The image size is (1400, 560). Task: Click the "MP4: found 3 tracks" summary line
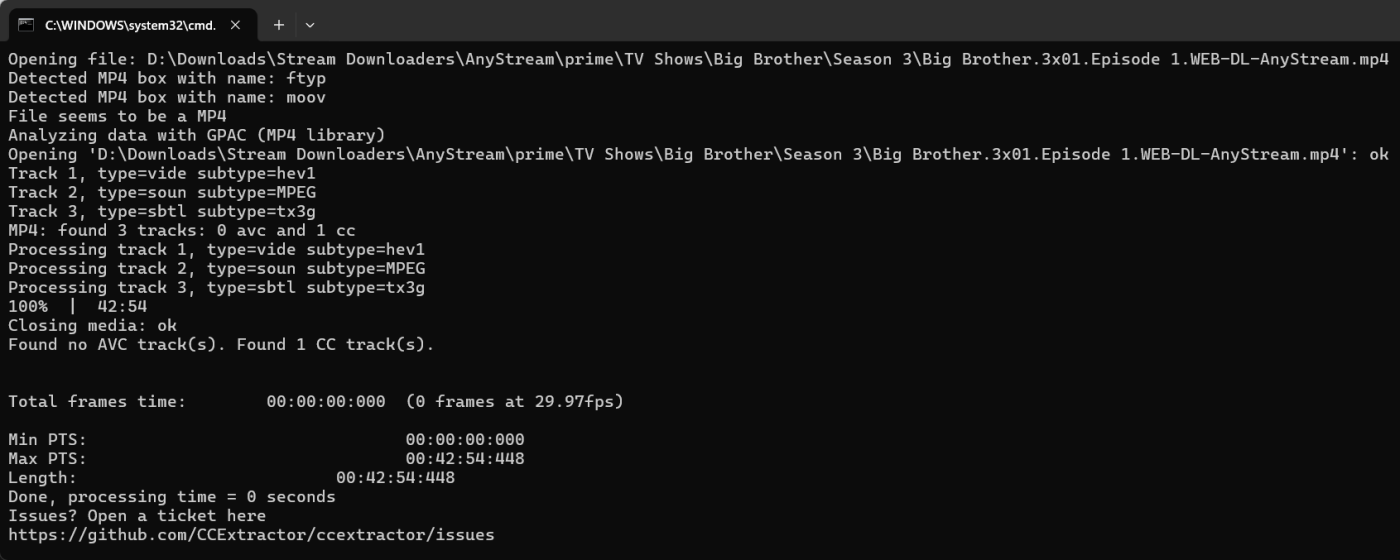(182, 230)
